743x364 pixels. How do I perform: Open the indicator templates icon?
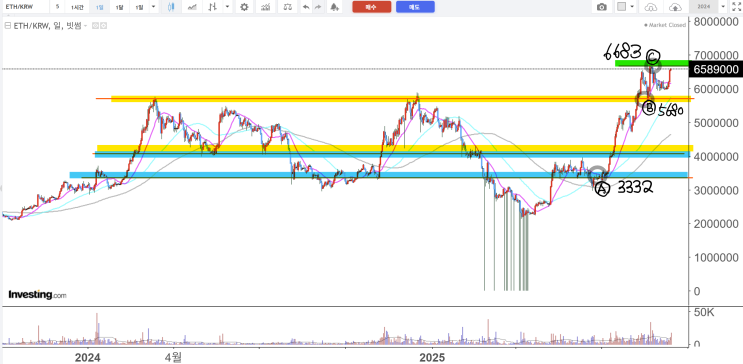coord(266,7)
